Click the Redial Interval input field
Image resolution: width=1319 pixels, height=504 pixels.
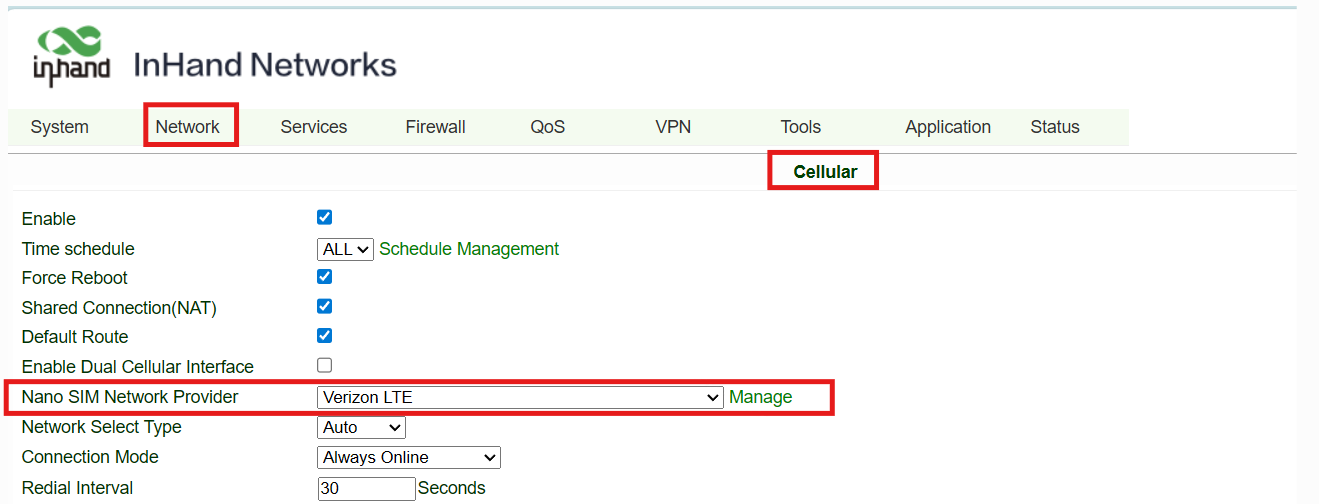coord(366,488)
